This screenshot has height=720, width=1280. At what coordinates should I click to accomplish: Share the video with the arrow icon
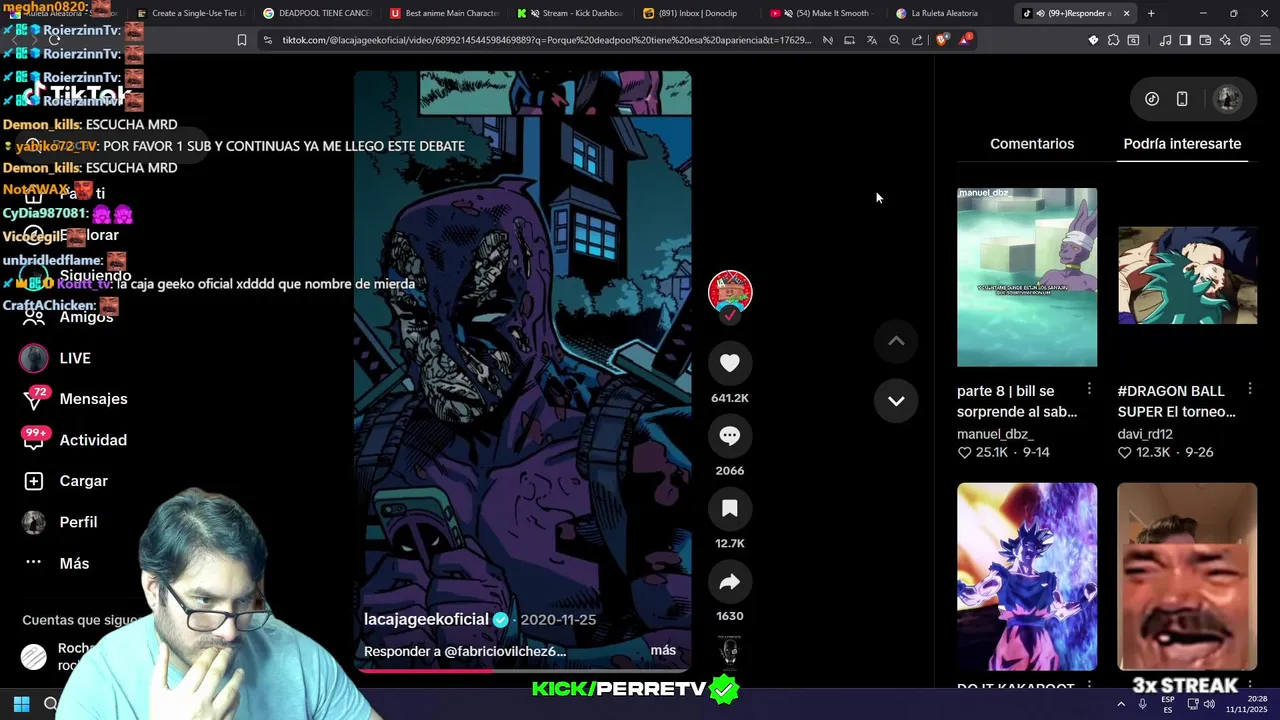[x=730, y=582]
